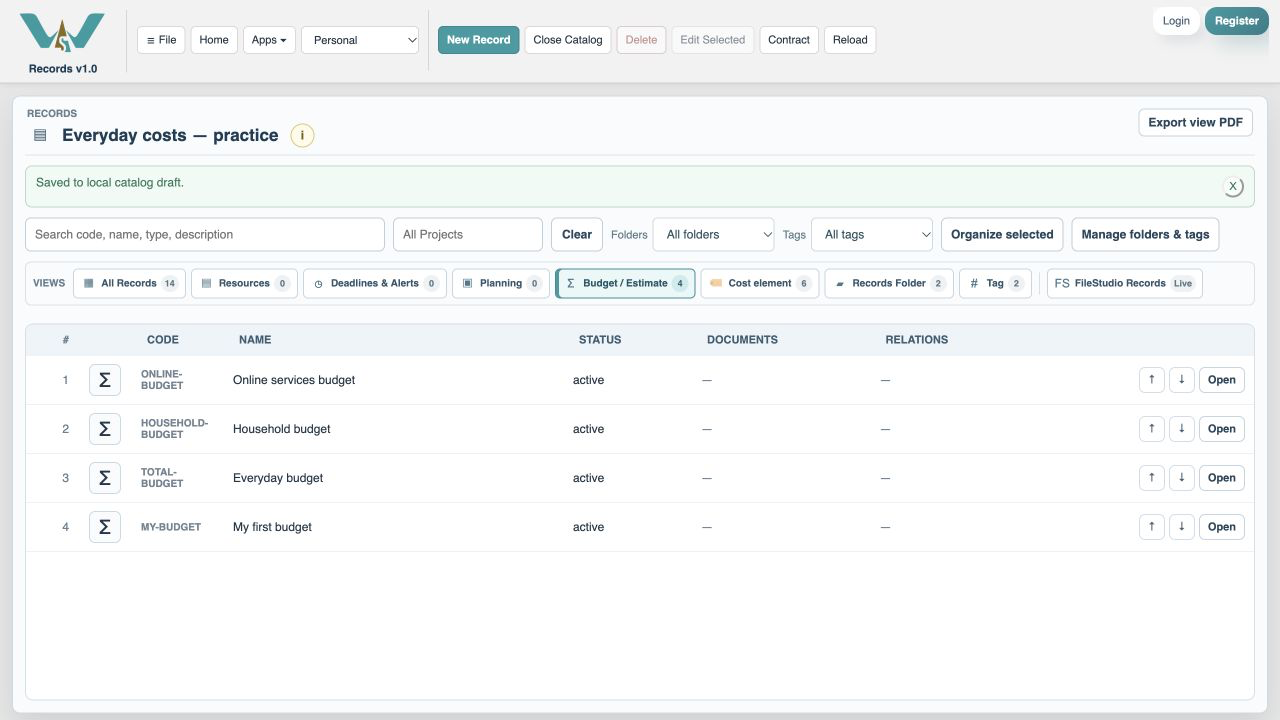1280x720 pixels.
Task: Select the Planning view tab
Action: coord(501,283)
